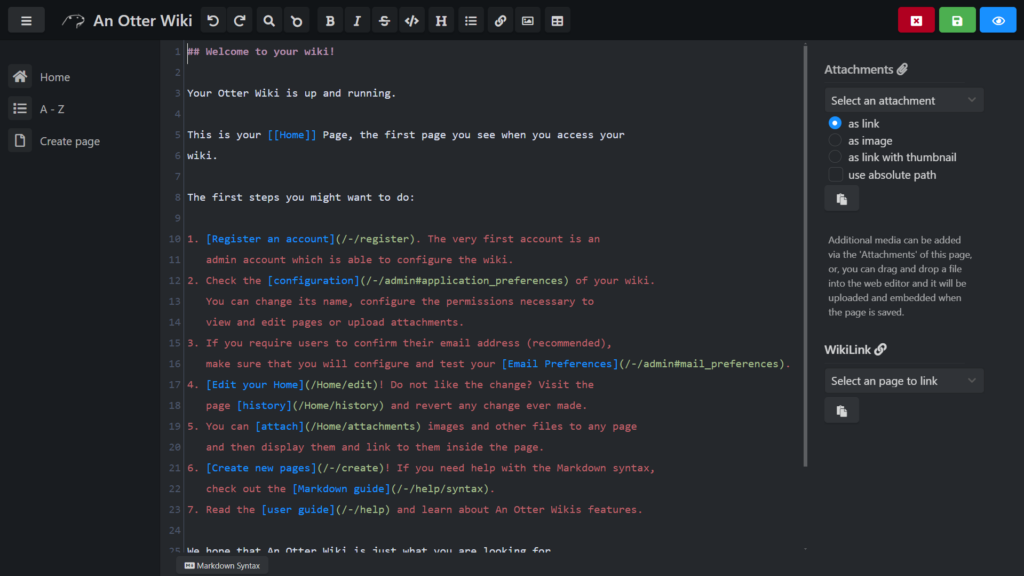
Task: Copy WikiLink markup with paste button
Action: point(842,411)
